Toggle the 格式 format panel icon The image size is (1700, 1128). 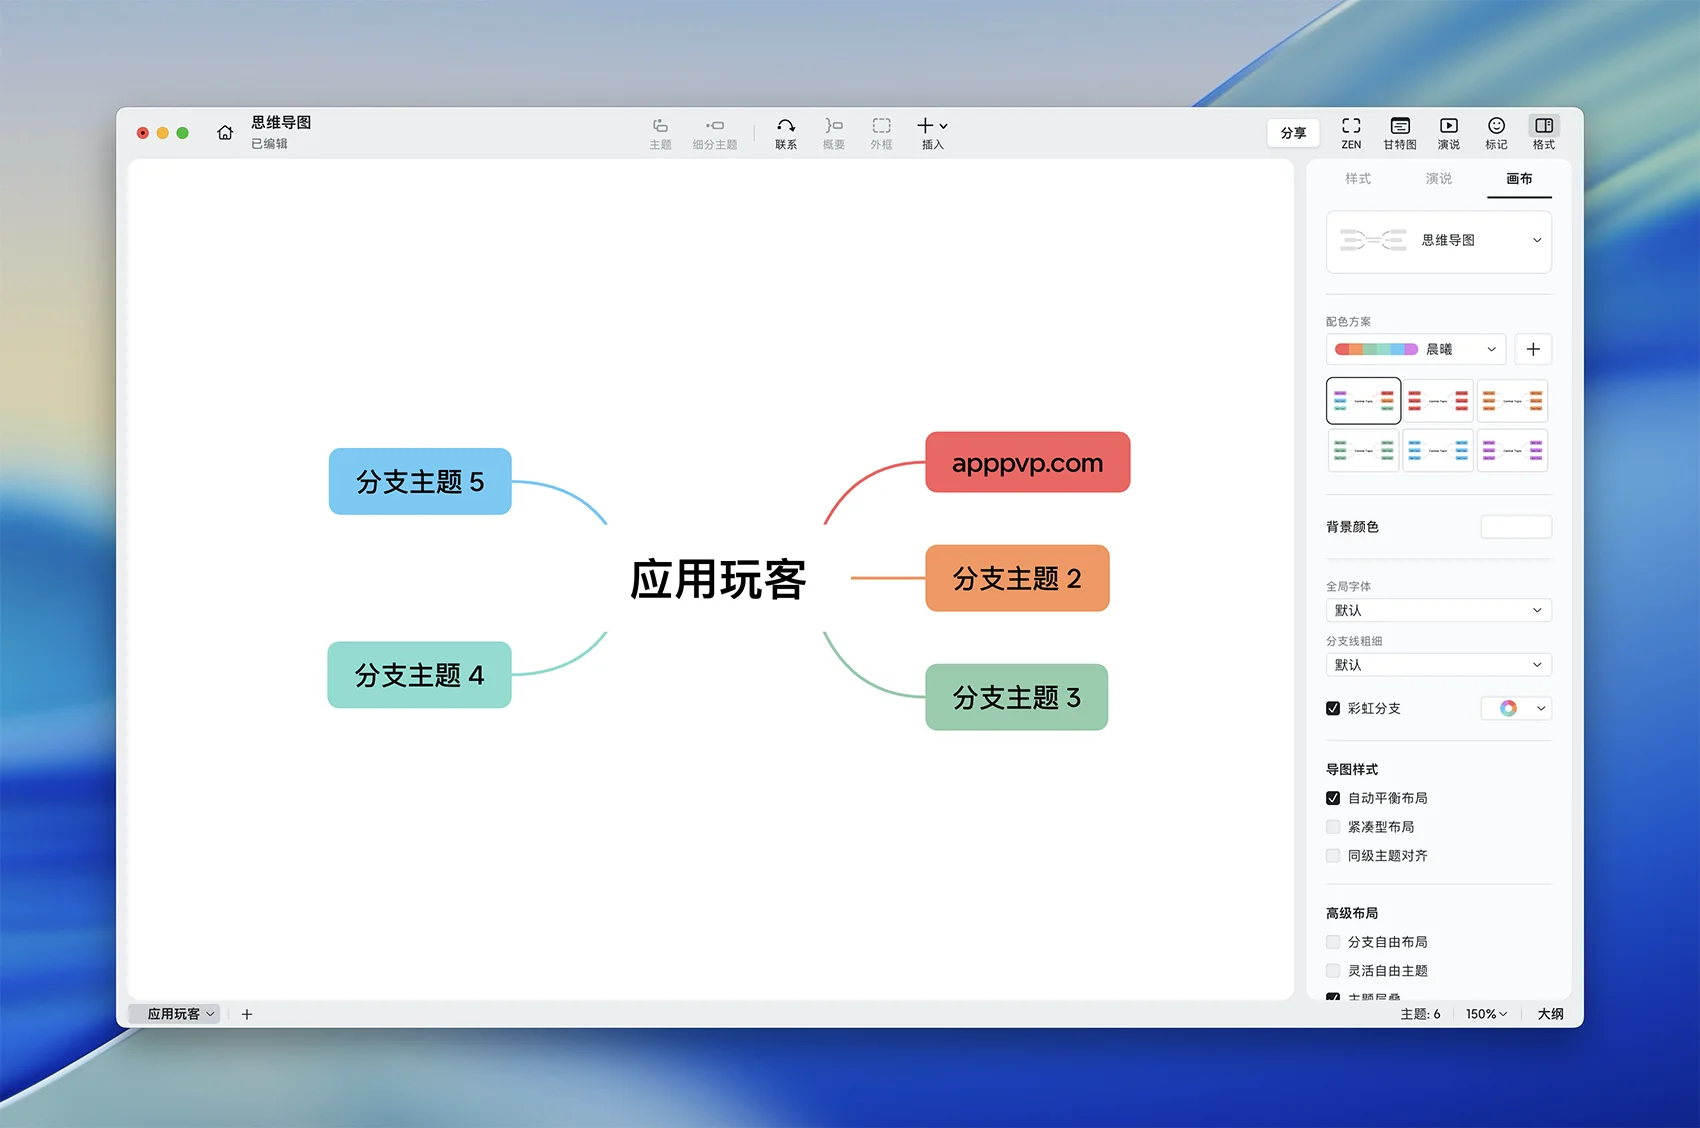(1543, 127)
